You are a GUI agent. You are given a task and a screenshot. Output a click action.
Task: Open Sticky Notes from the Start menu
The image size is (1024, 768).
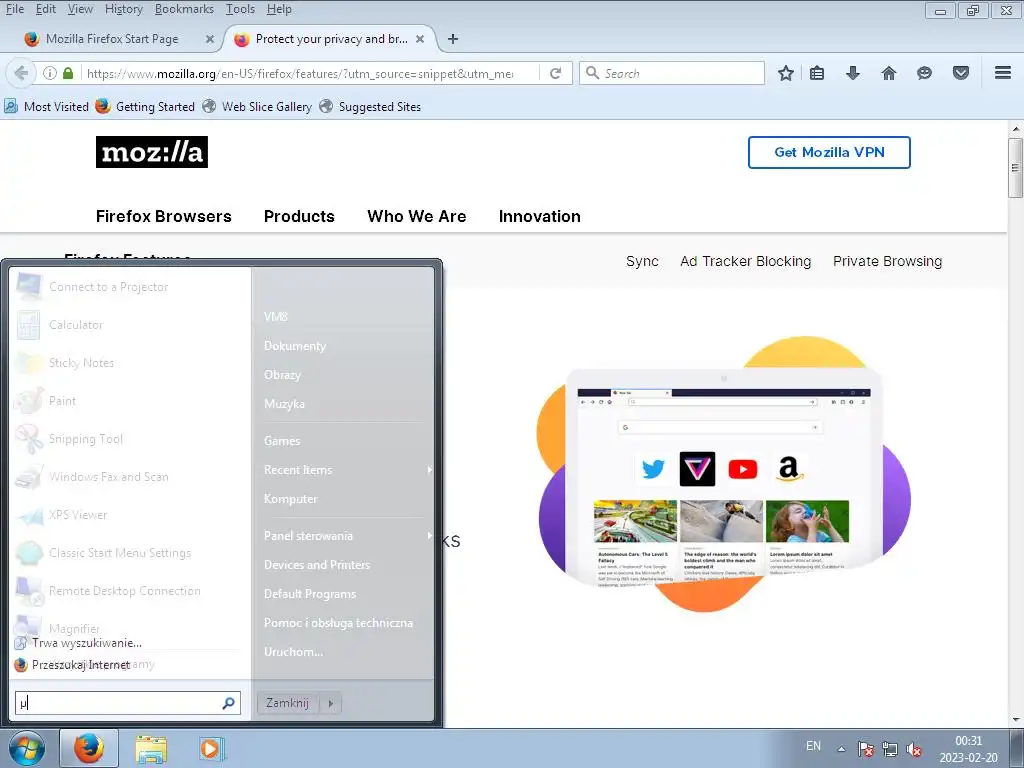[129, 362]
